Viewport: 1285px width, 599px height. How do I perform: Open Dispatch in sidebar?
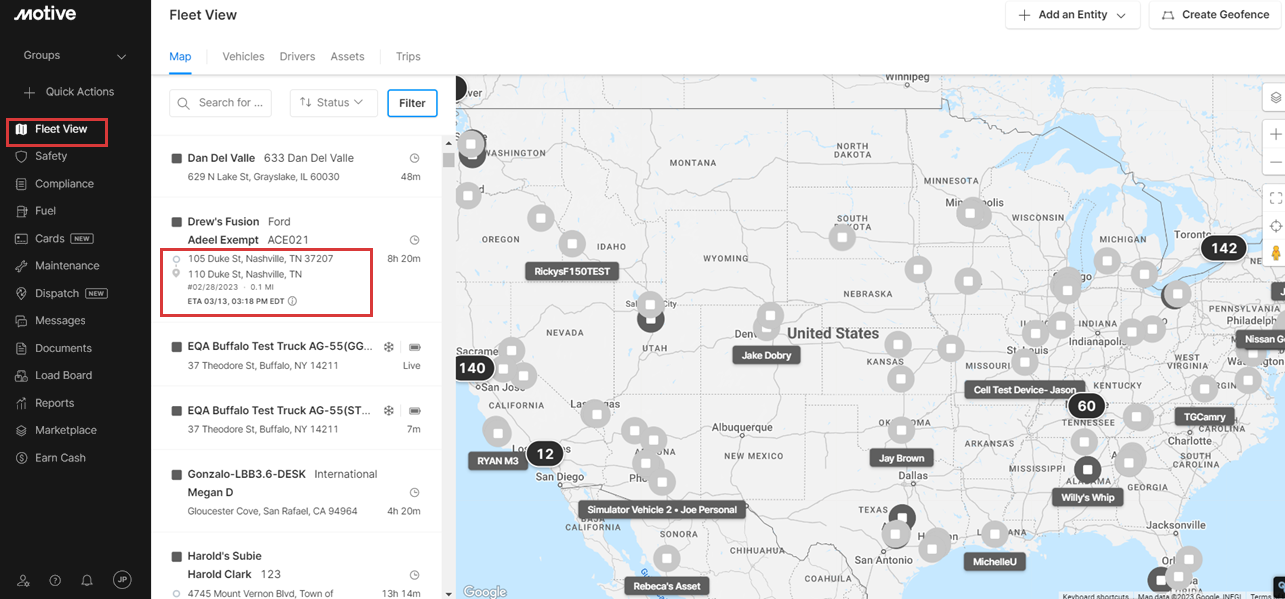tap(62, 294)
